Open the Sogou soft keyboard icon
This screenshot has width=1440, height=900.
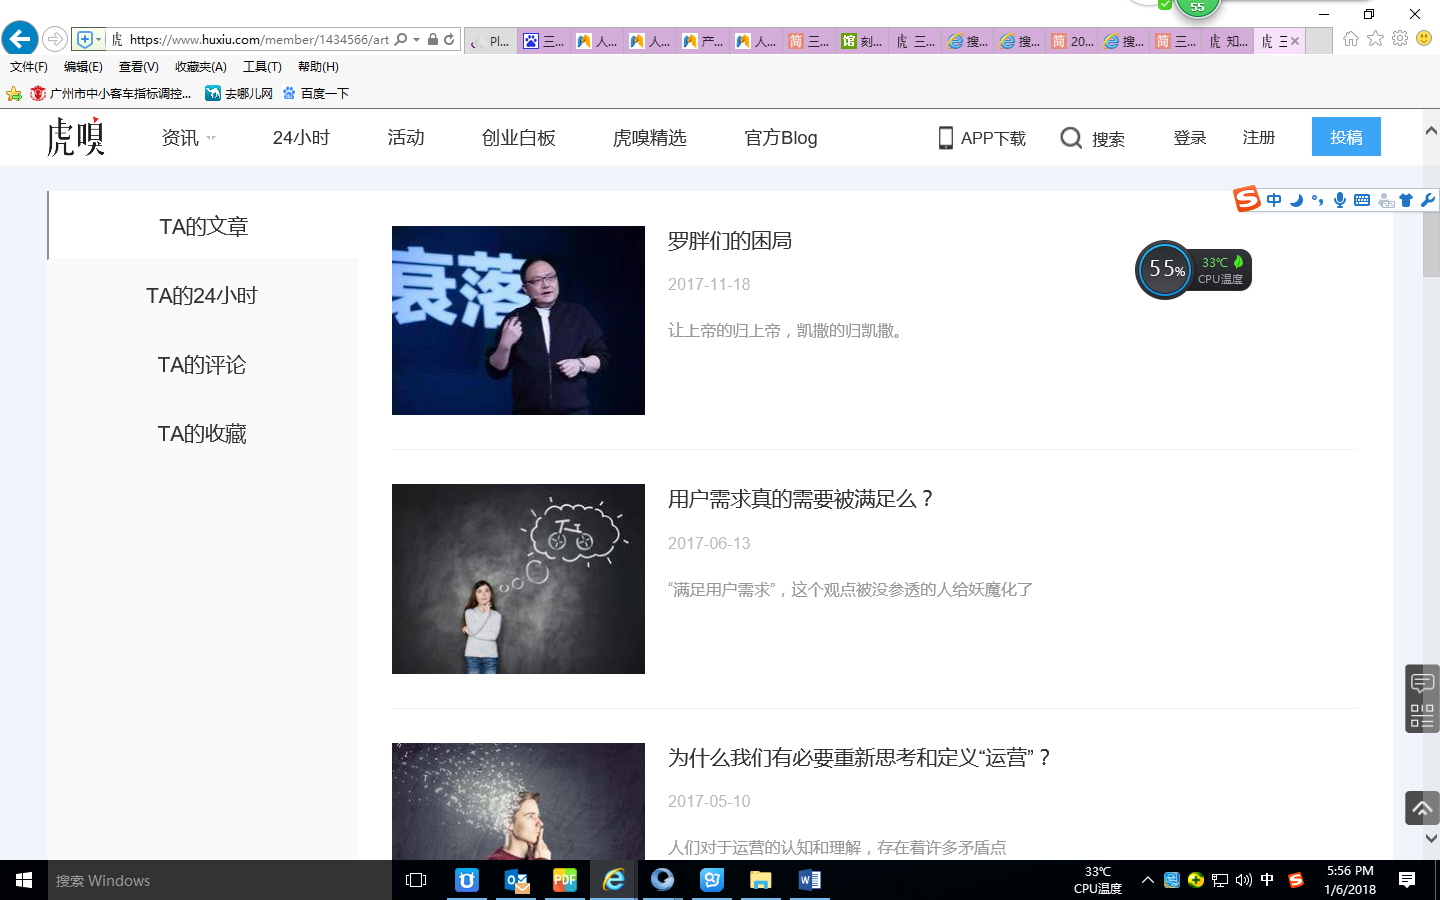tap(1362, 200)
